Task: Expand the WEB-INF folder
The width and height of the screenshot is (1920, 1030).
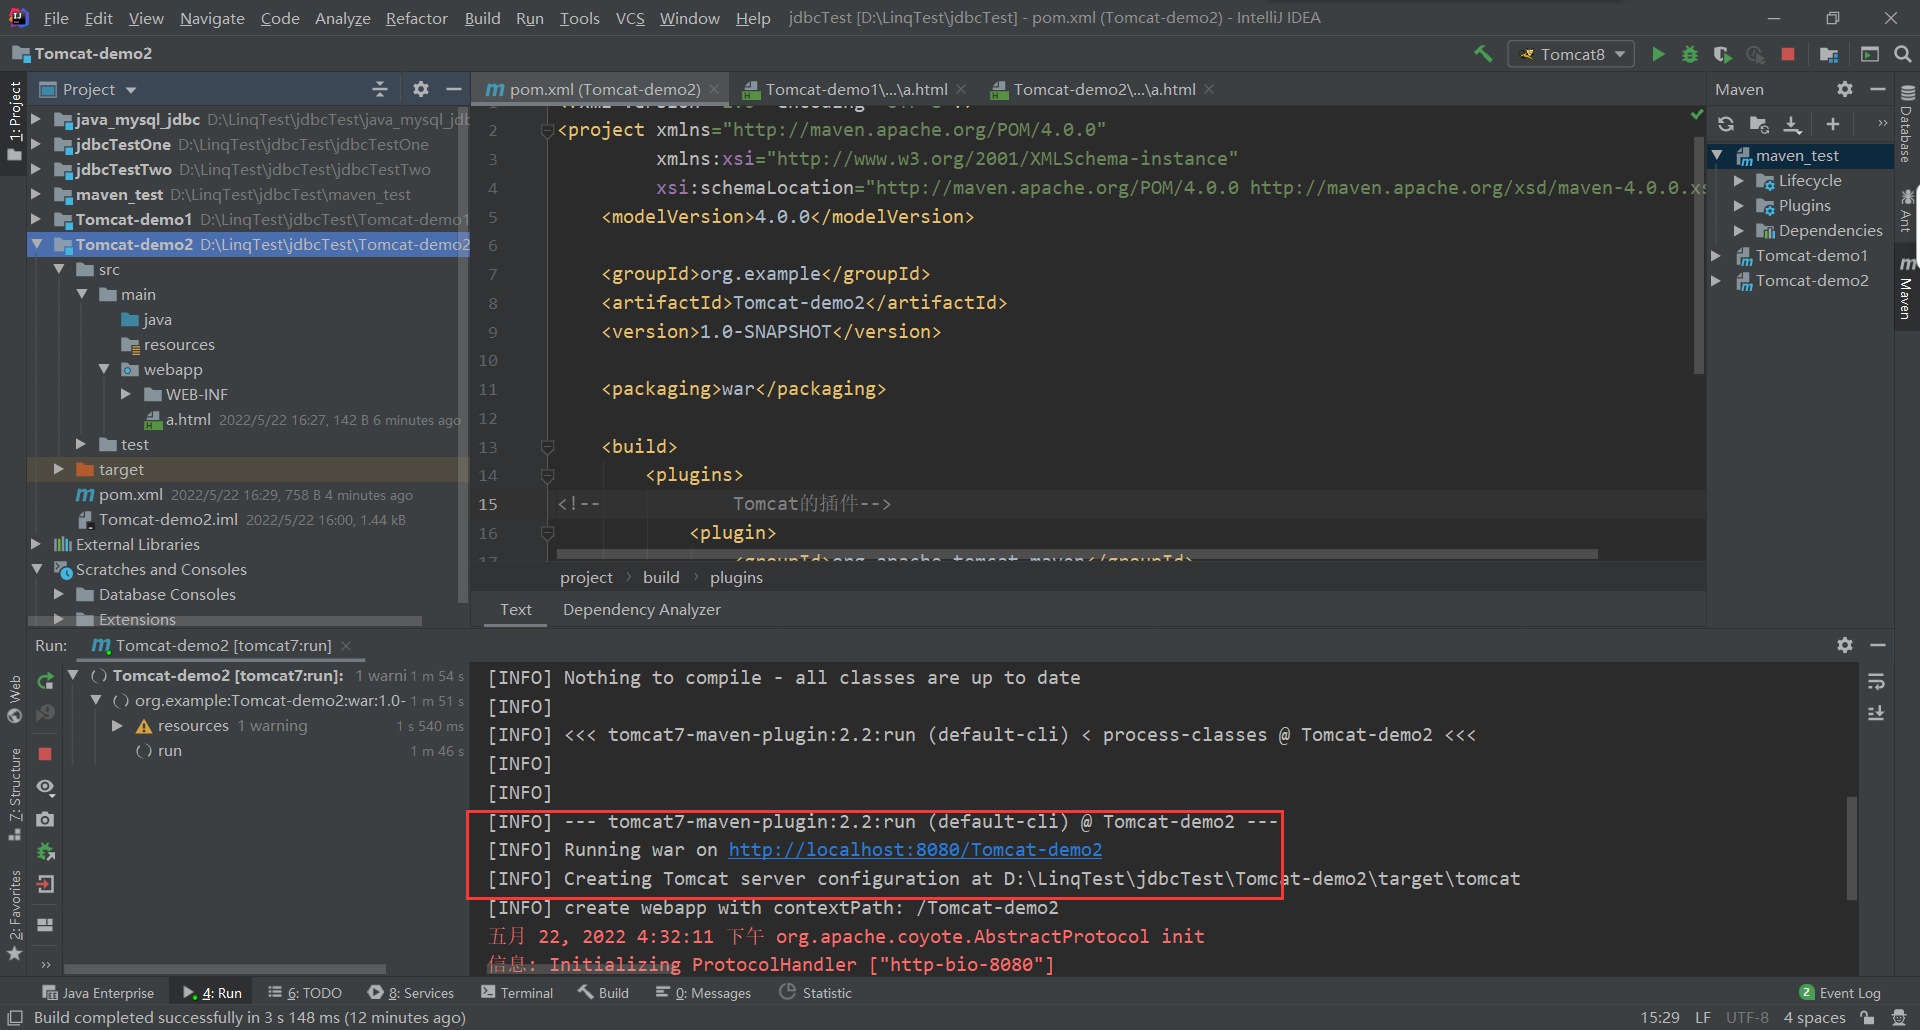Action: tap(126, 394)
